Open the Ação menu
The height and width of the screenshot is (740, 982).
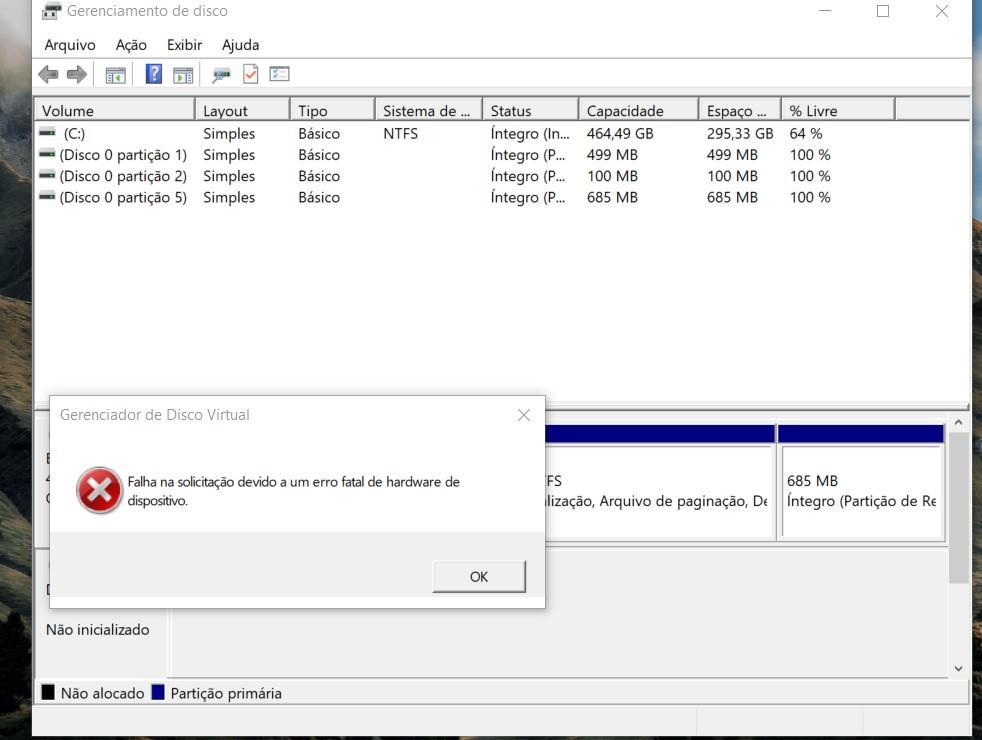click(x=131, y=45)
